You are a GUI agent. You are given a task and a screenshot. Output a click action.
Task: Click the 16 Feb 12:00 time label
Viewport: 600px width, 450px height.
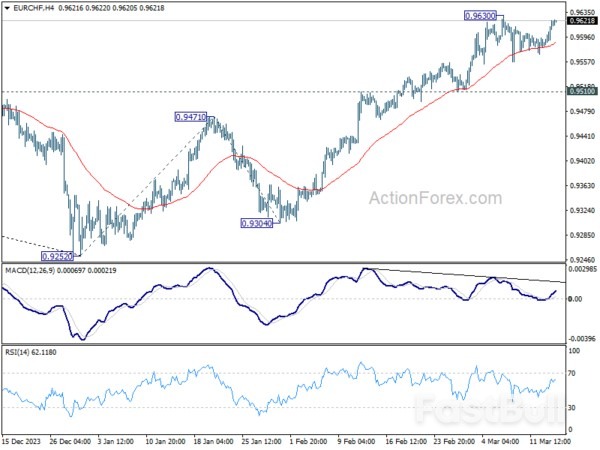(x=405, y=442)
